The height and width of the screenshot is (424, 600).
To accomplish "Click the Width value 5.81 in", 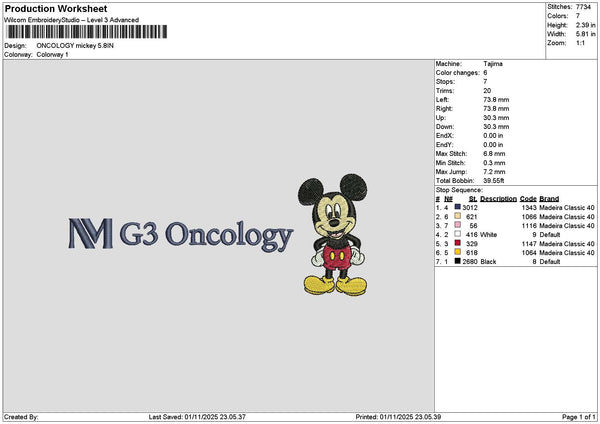I will tap(585, 34).
